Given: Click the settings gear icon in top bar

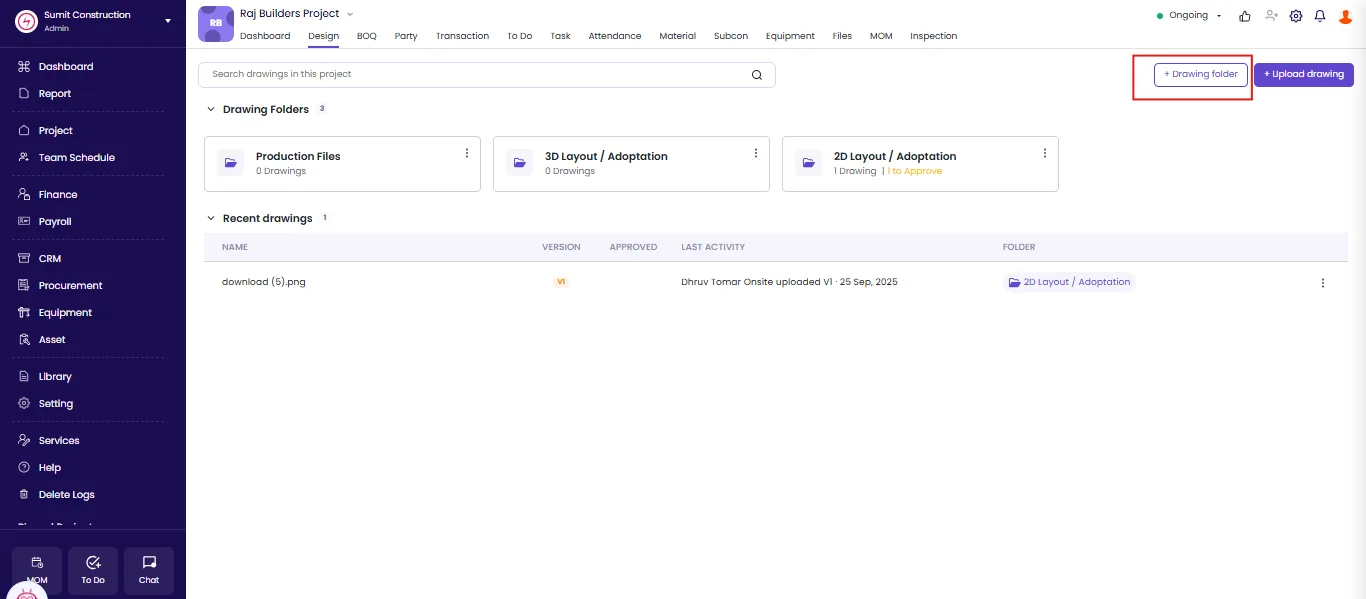Looking at the screenshot, I should 1296,16.
